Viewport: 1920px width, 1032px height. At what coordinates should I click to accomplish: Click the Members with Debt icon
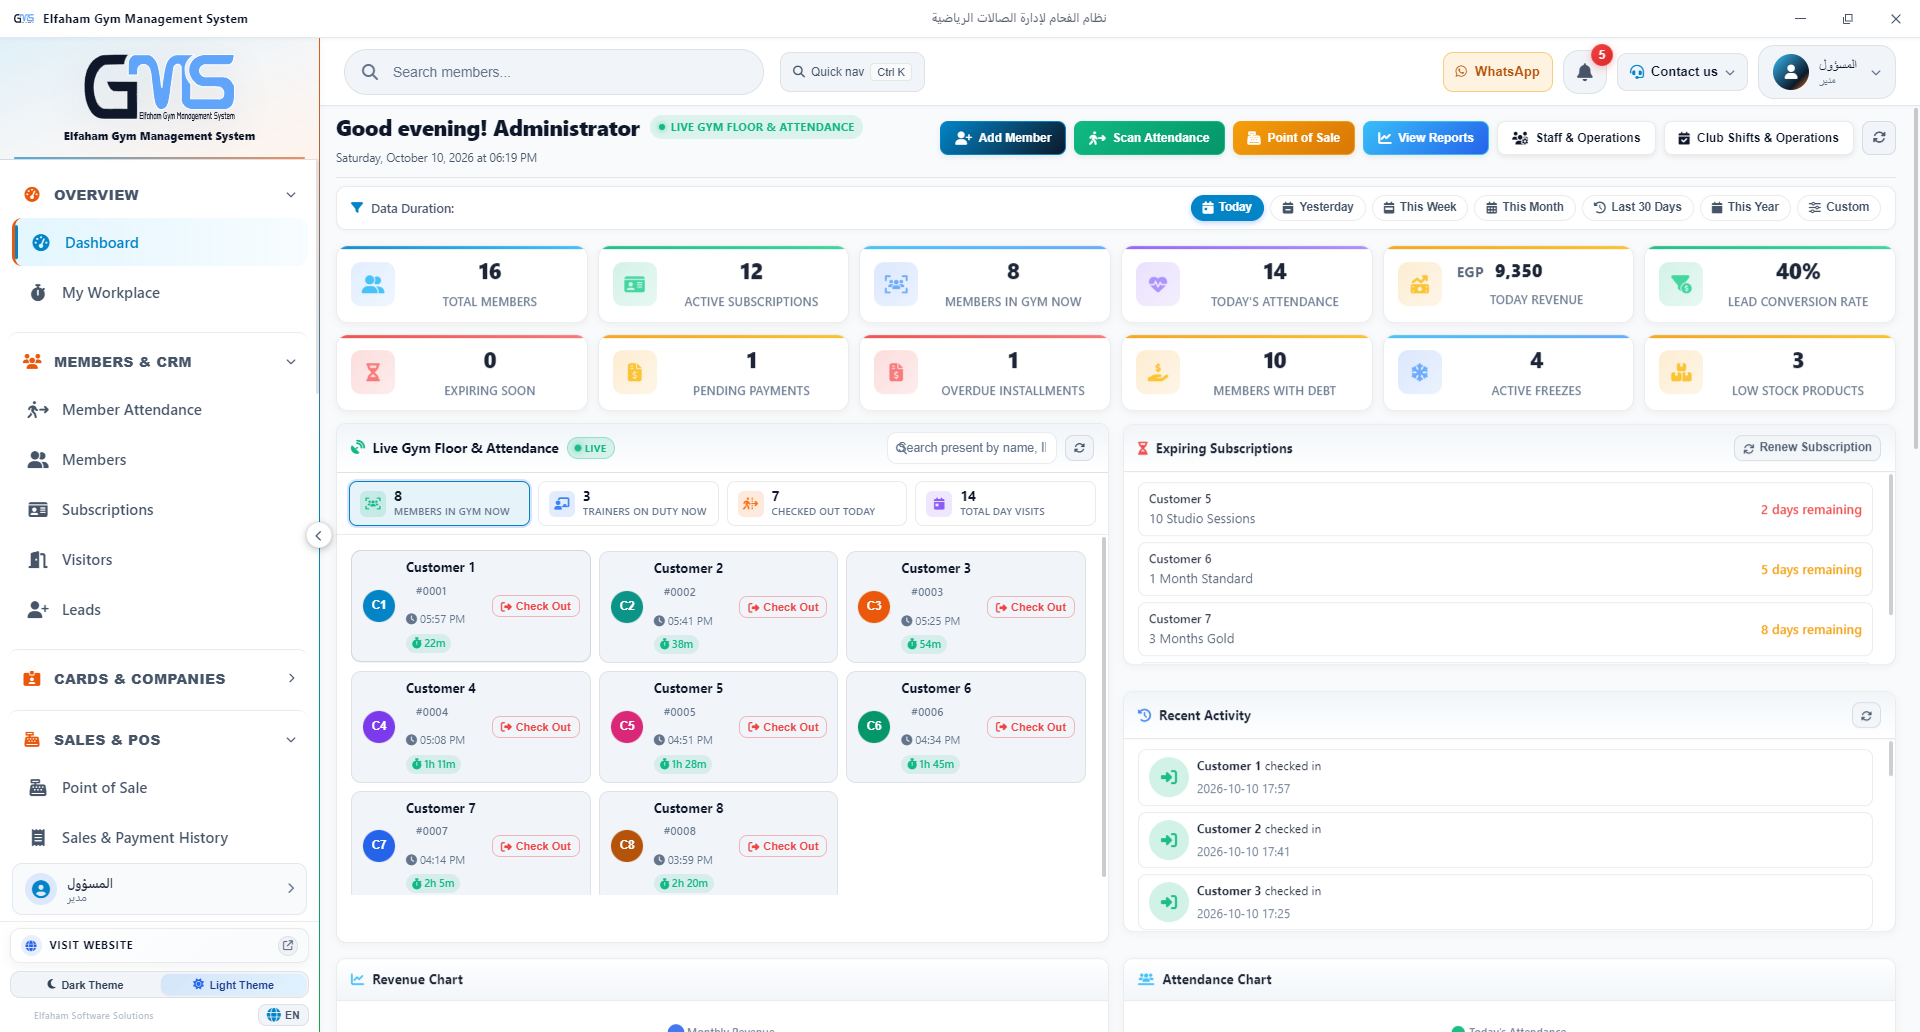point(1158,373)
